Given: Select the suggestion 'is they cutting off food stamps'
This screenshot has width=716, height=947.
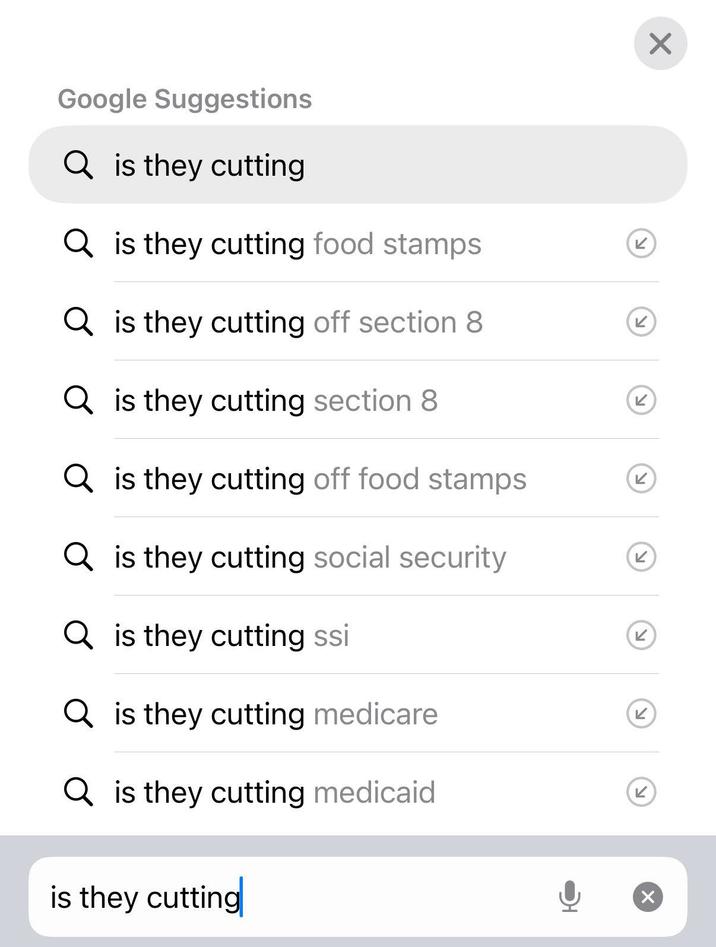Looking at the screenshot, I should point(320,478).
